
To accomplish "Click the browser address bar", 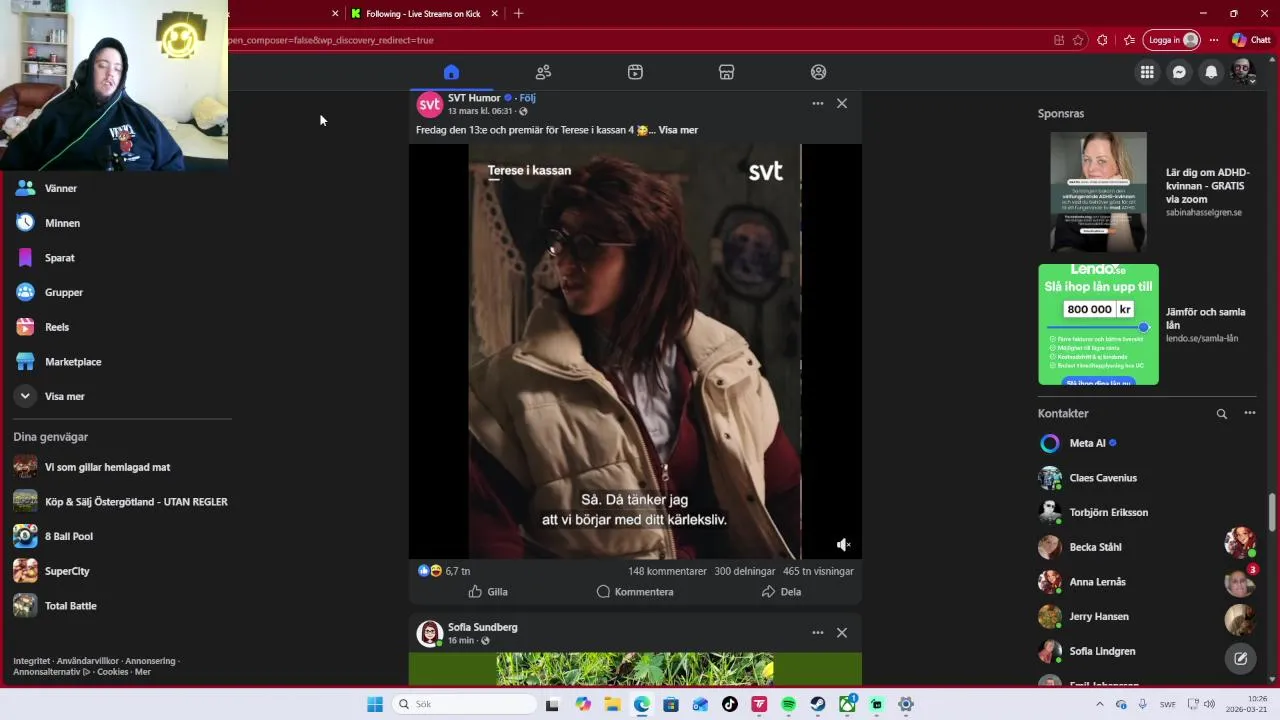I will [x=640, y=40].
